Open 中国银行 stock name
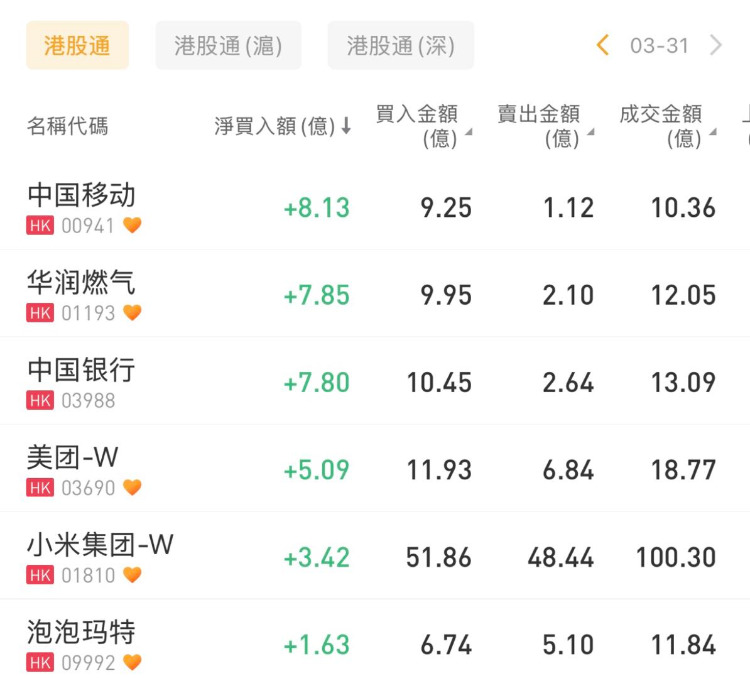 pyautogui.click(x=81, y=369)
